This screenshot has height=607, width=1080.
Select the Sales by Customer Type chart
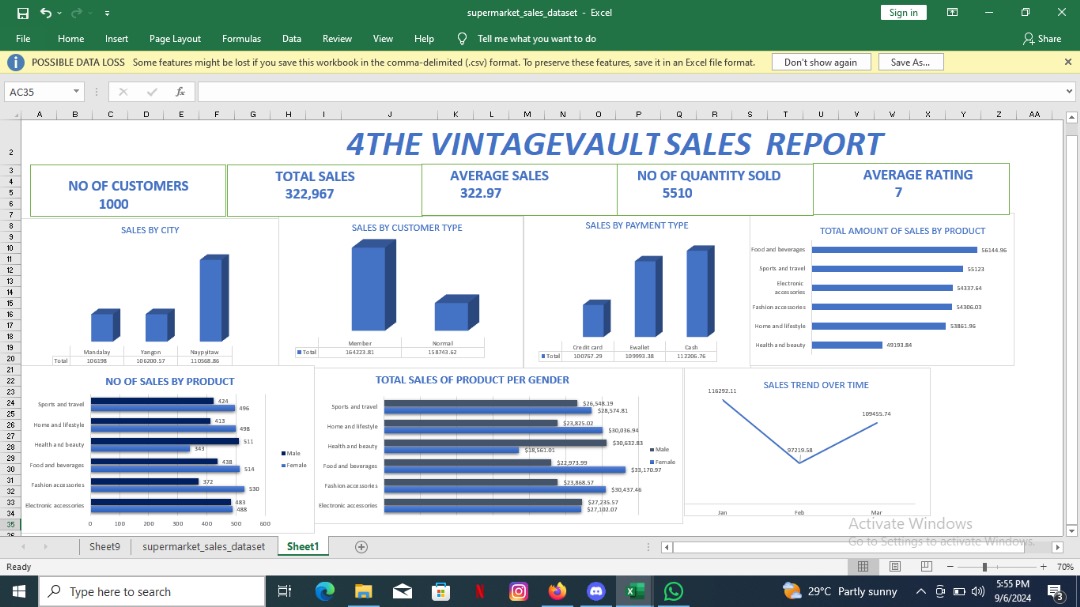click(401, 290)
